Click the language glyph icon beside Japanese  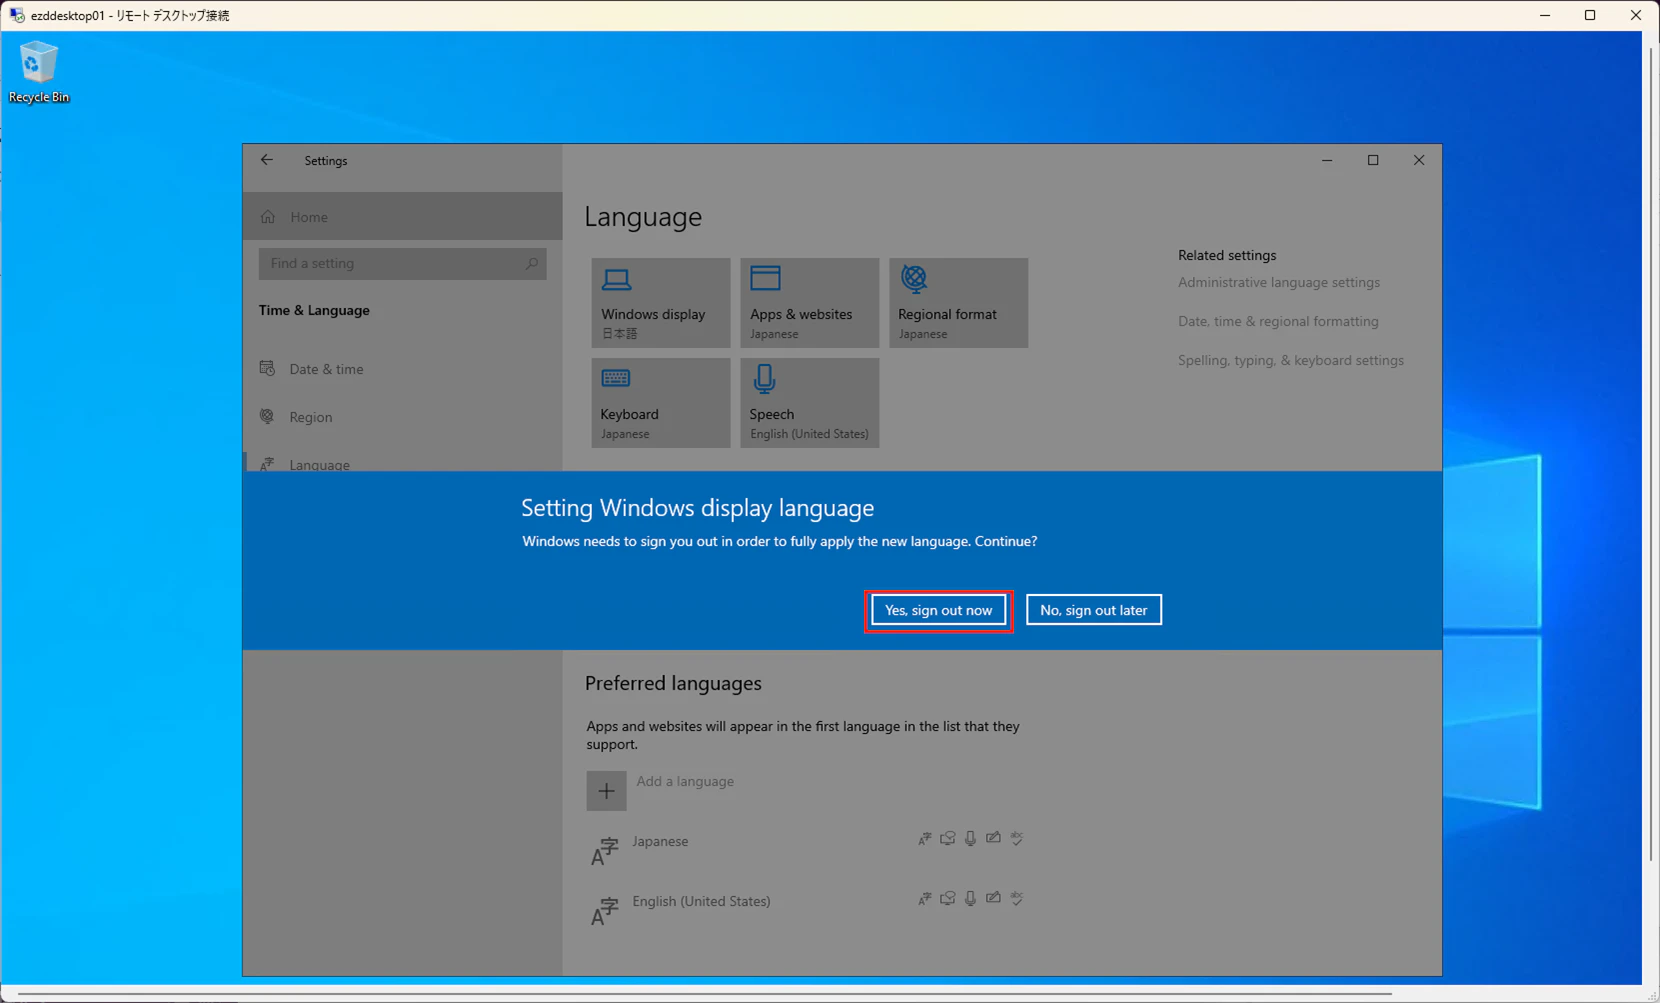[x=604, y=851]
